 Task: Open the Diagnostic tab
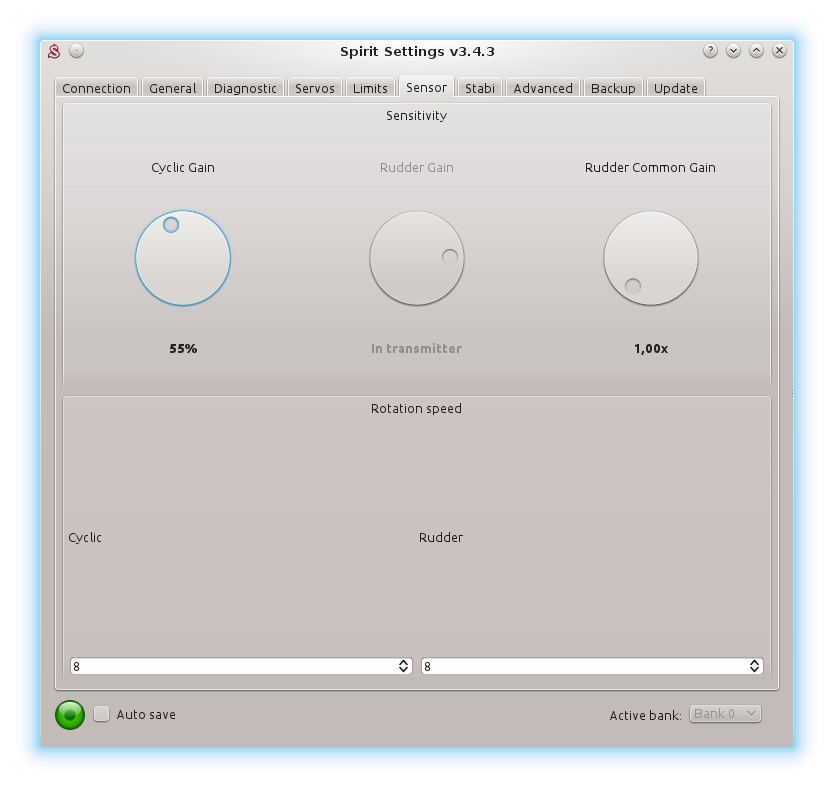tap(245, 88)
